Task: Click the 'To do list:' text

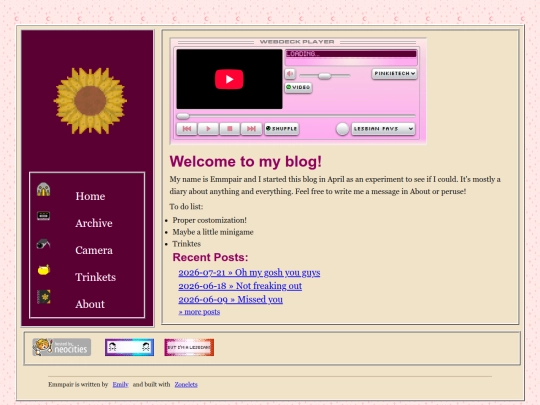Action: (x=186, y=207)
